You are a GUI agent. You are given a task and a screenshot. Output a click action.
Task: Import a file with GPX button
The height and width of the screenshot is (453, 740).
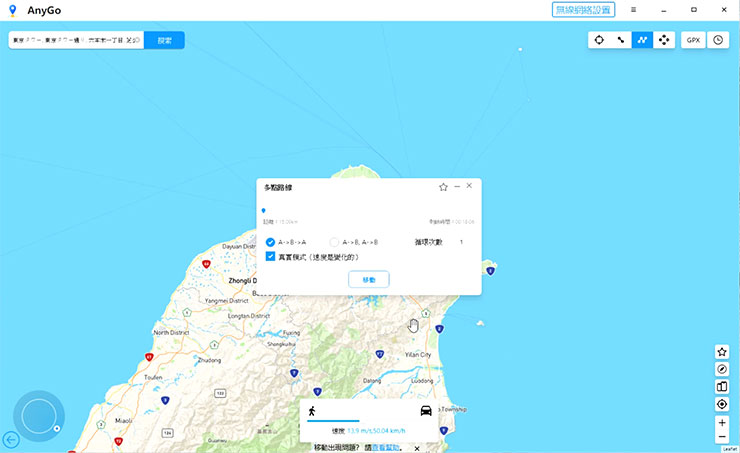pos(693,41)
